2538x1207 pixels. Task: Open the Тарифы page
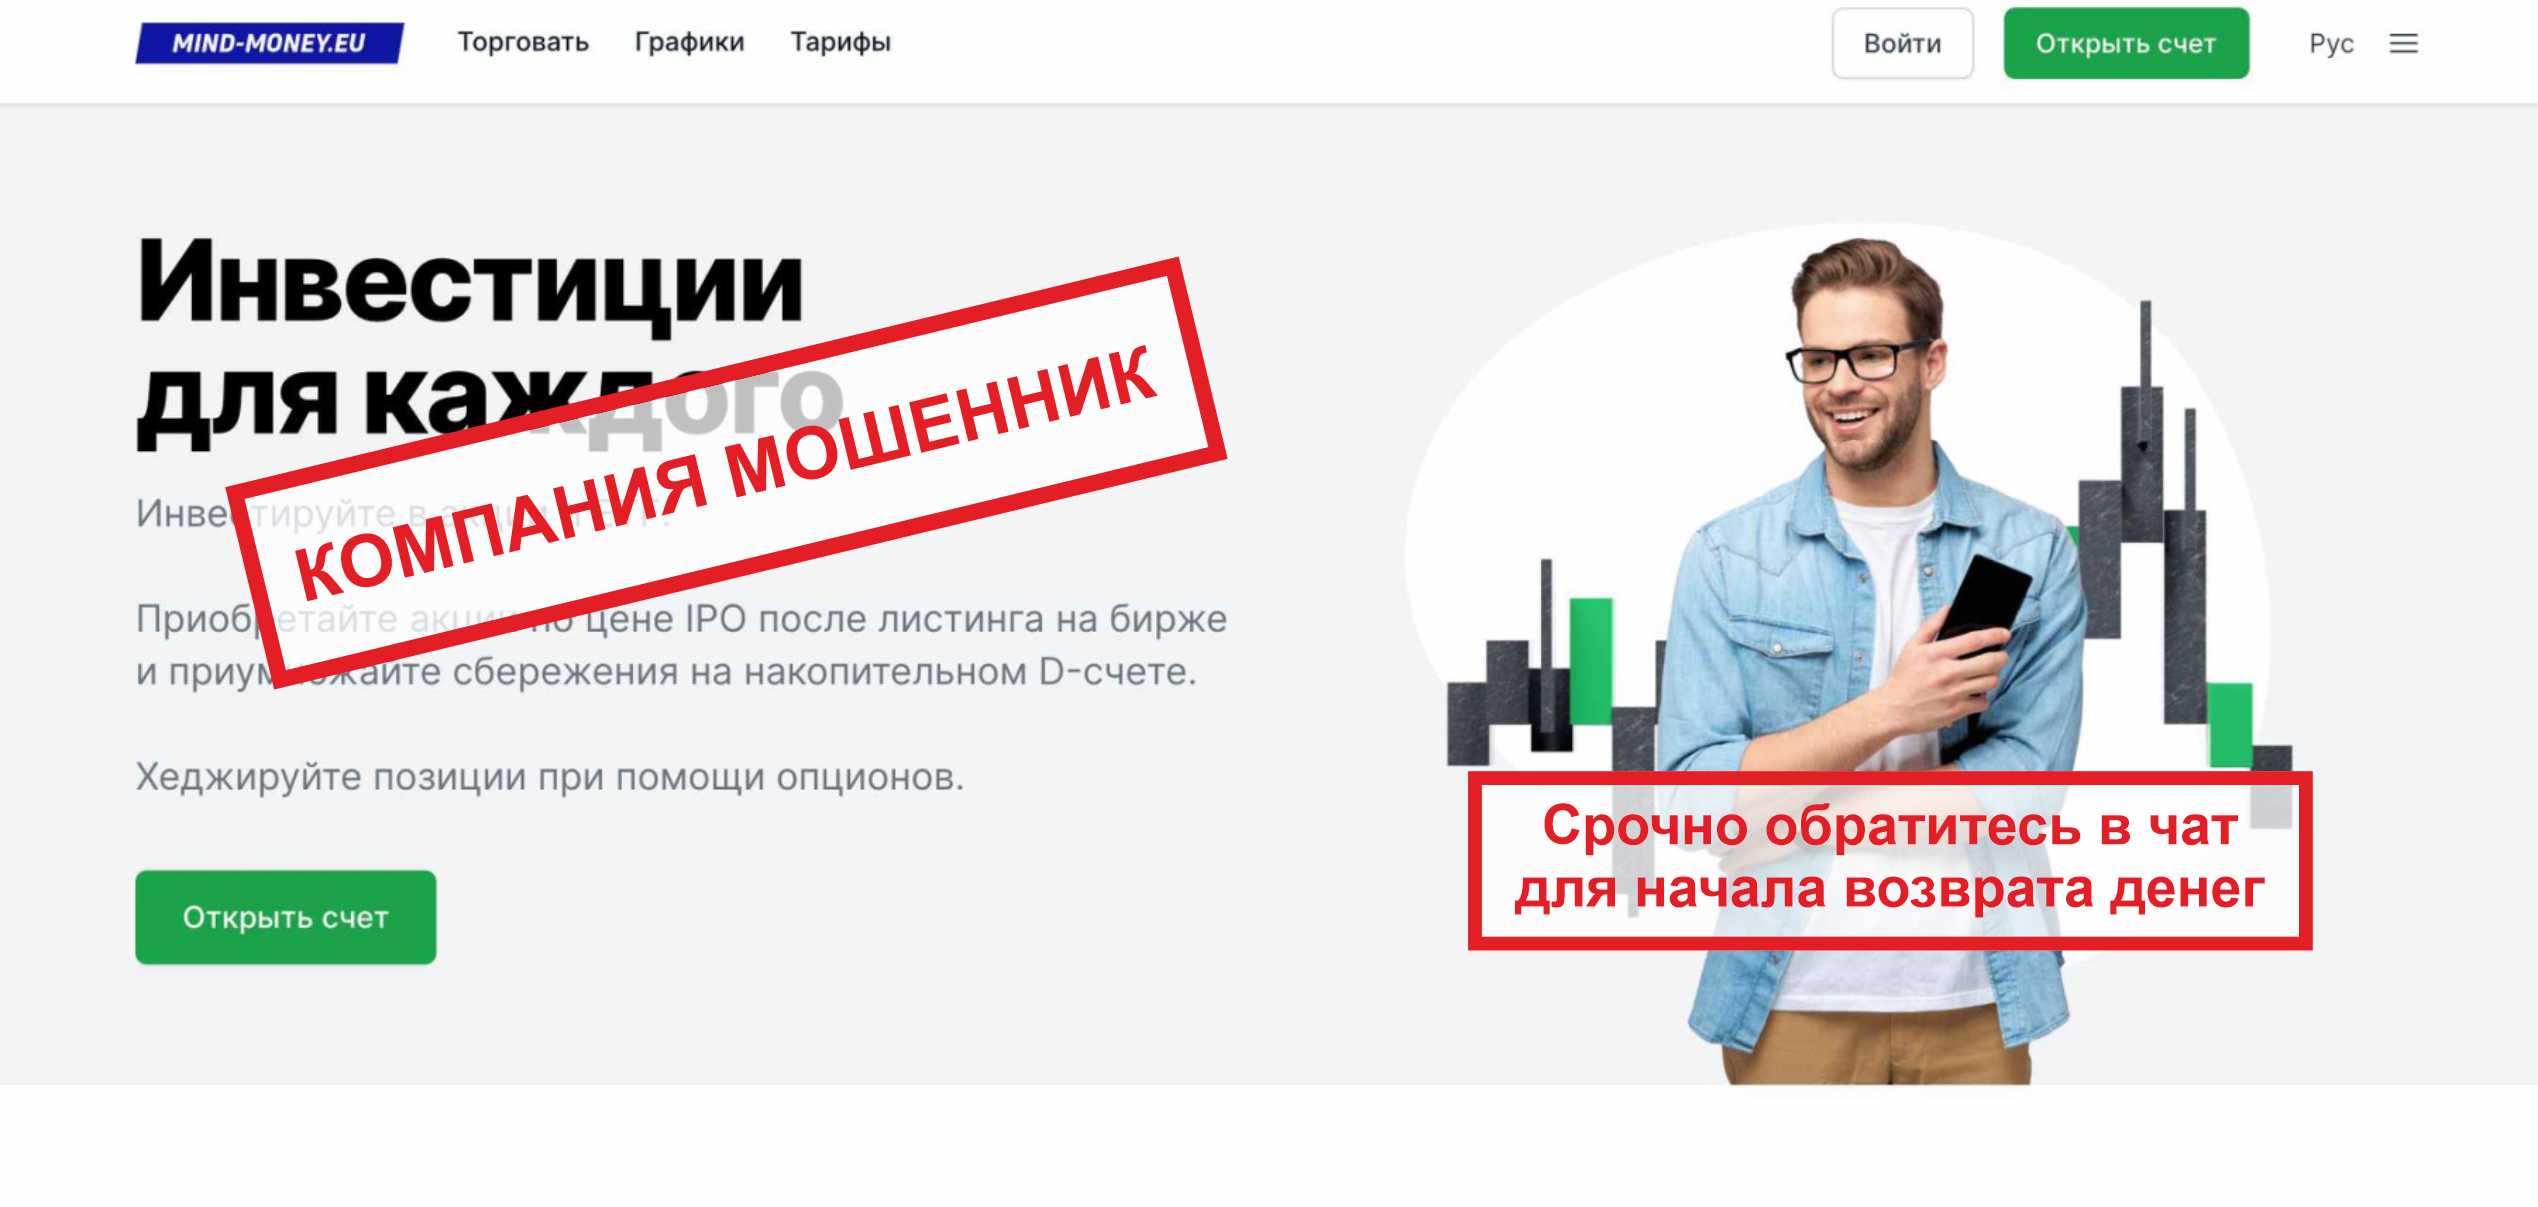pyautogui.click(x=840, y=42)
